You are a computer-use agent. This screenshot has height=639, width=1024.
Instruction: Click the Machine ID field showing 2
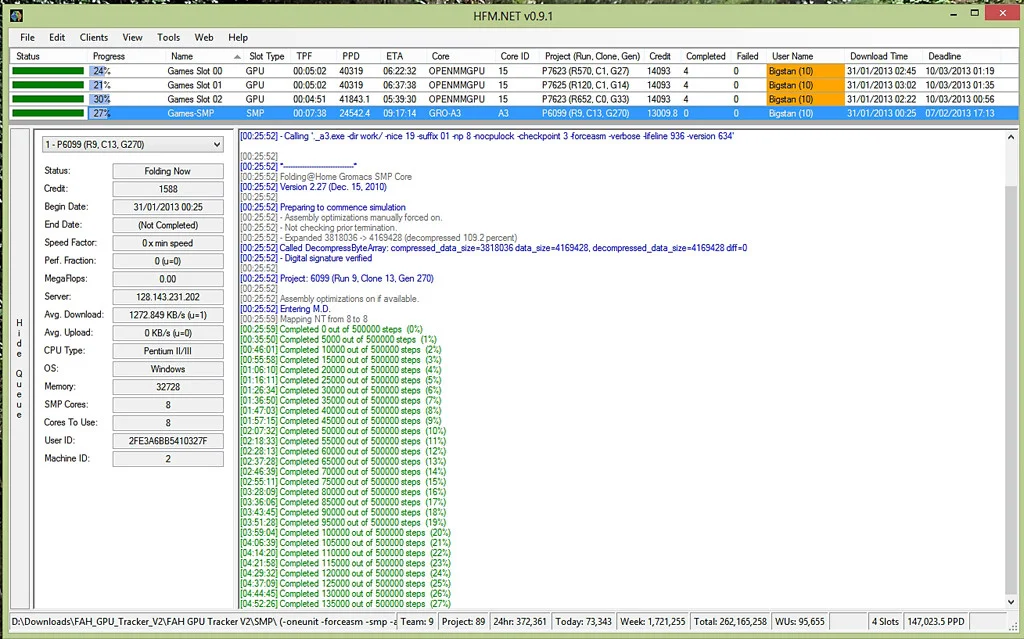[168, 459]
